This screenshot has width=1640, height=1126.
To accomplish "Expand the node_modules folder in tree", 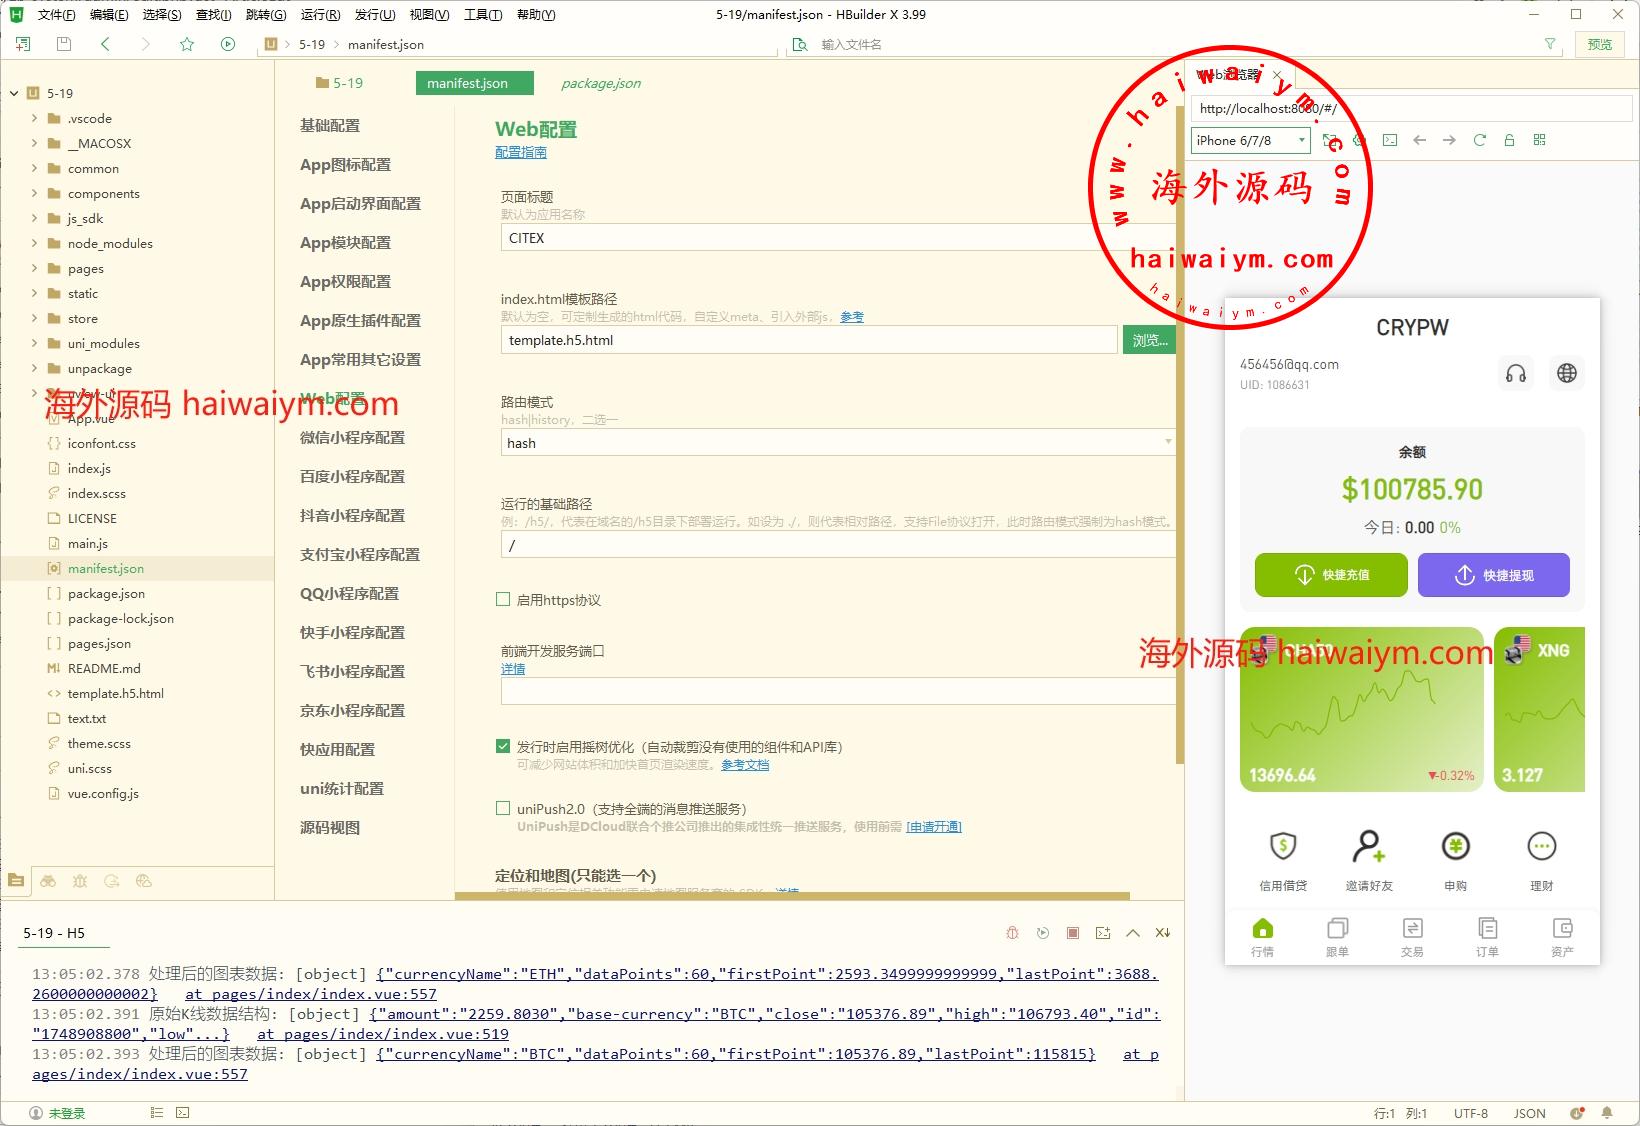I will click(34, 243).
